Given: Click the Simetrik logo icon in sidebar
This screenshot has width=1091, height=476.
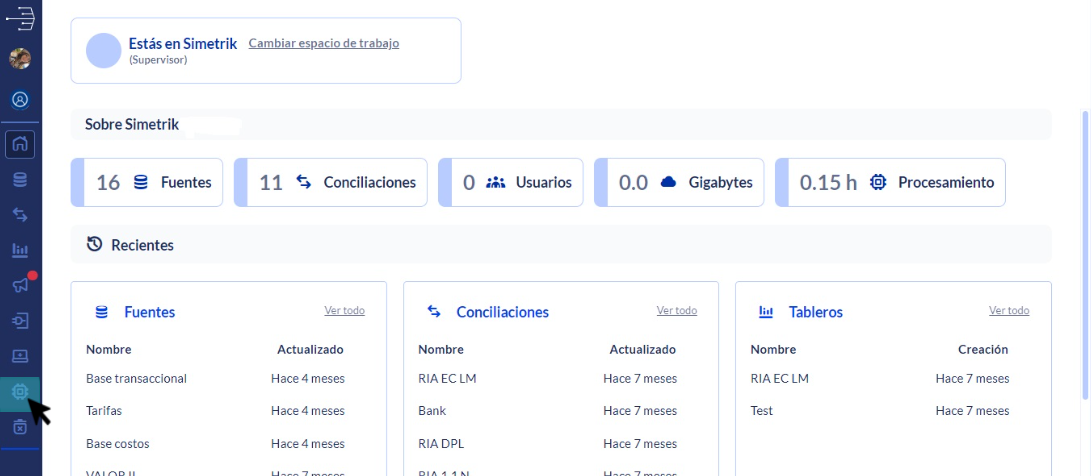Looking at the screenshot, I should tap(20, 17).
